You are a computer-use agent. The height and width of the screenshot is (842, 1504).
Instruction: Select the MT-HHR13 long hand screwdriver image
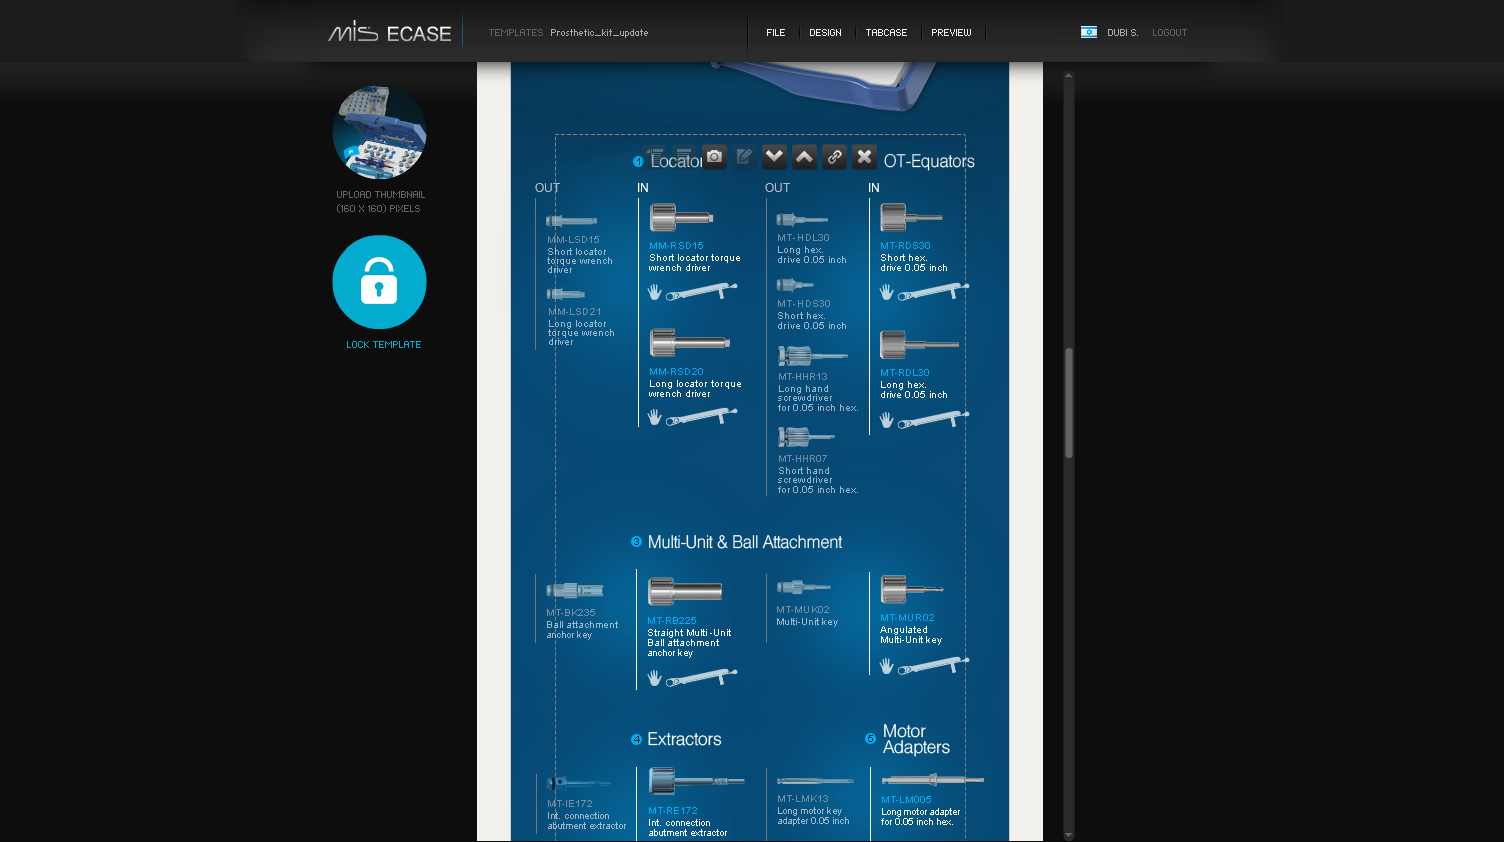pos(813,356)
